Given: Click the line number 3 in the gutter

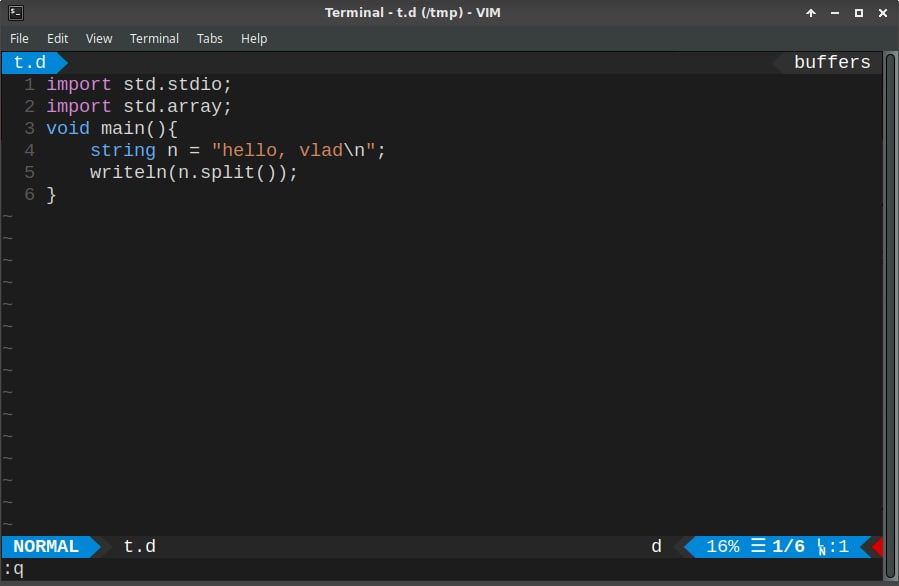Looking at the screenshot, I should (29, 128).
